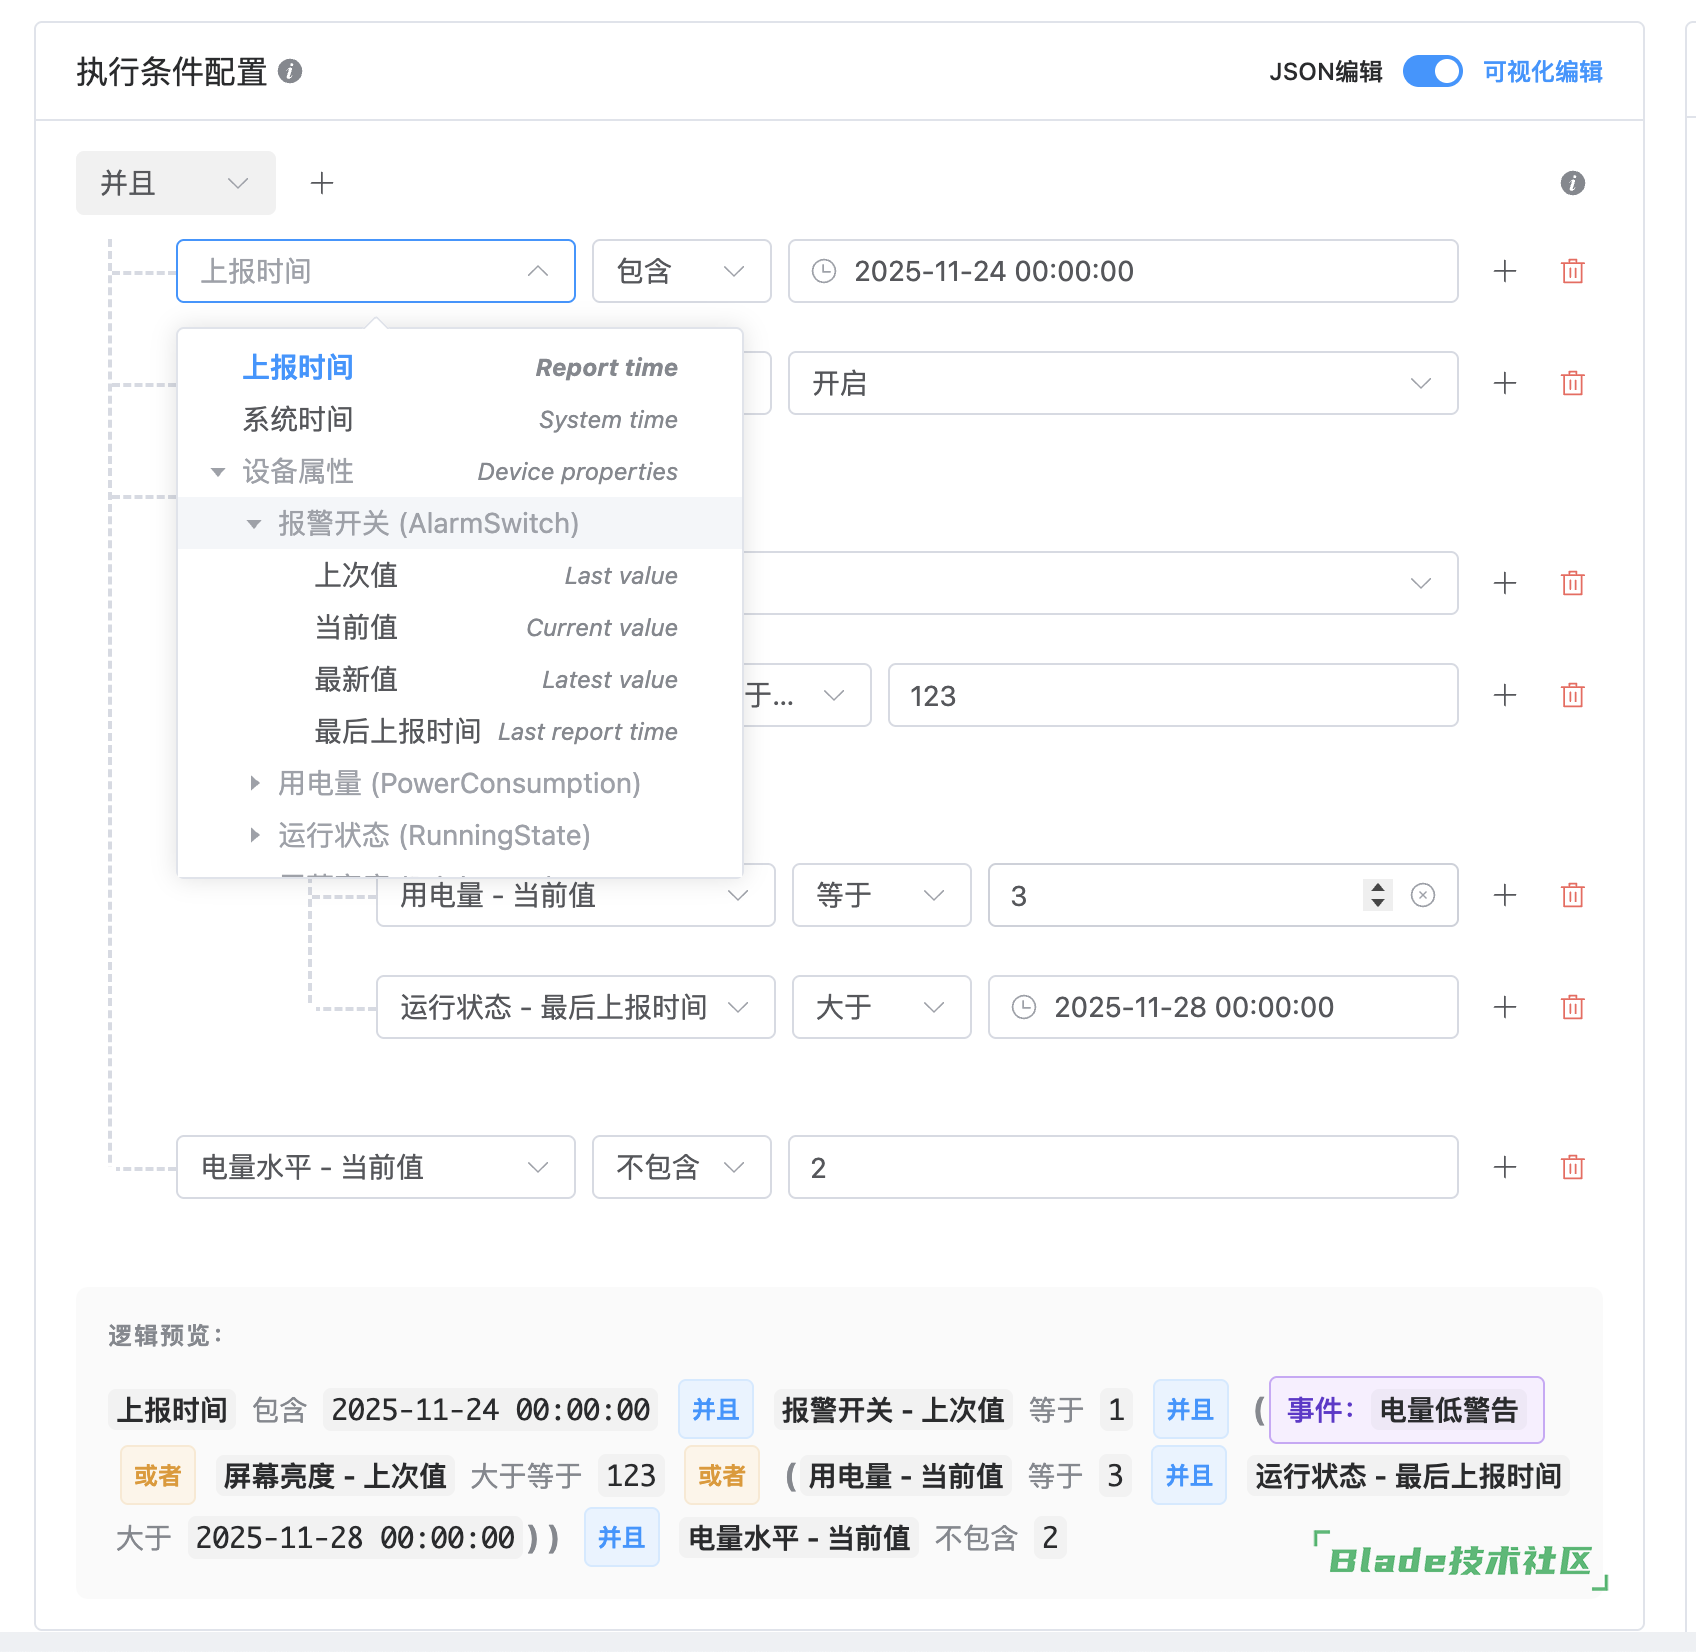1696x1652 pixels.
Task: Expand the 用电量 (PowerConsumption) tree node
Action: (255, 783)
